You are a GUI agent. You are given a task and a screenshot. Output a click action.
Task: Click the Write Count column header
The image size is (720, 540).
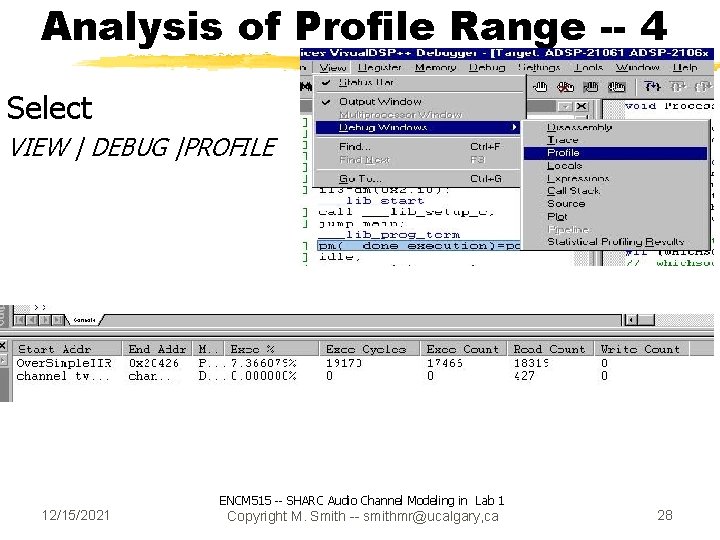[641, 349]
